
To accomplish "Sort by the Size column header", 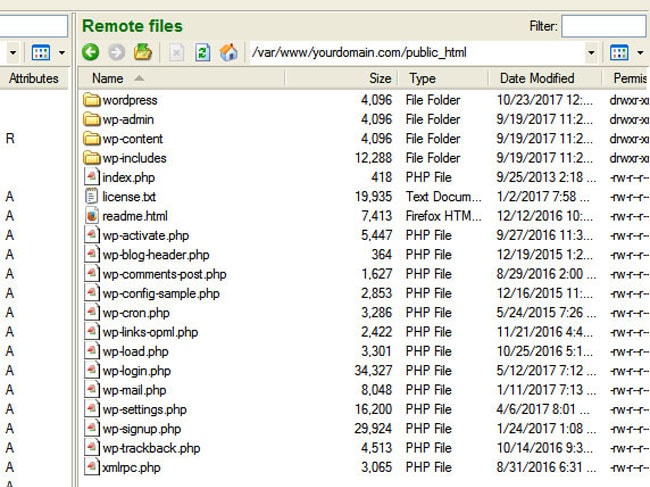I will 342,78.
